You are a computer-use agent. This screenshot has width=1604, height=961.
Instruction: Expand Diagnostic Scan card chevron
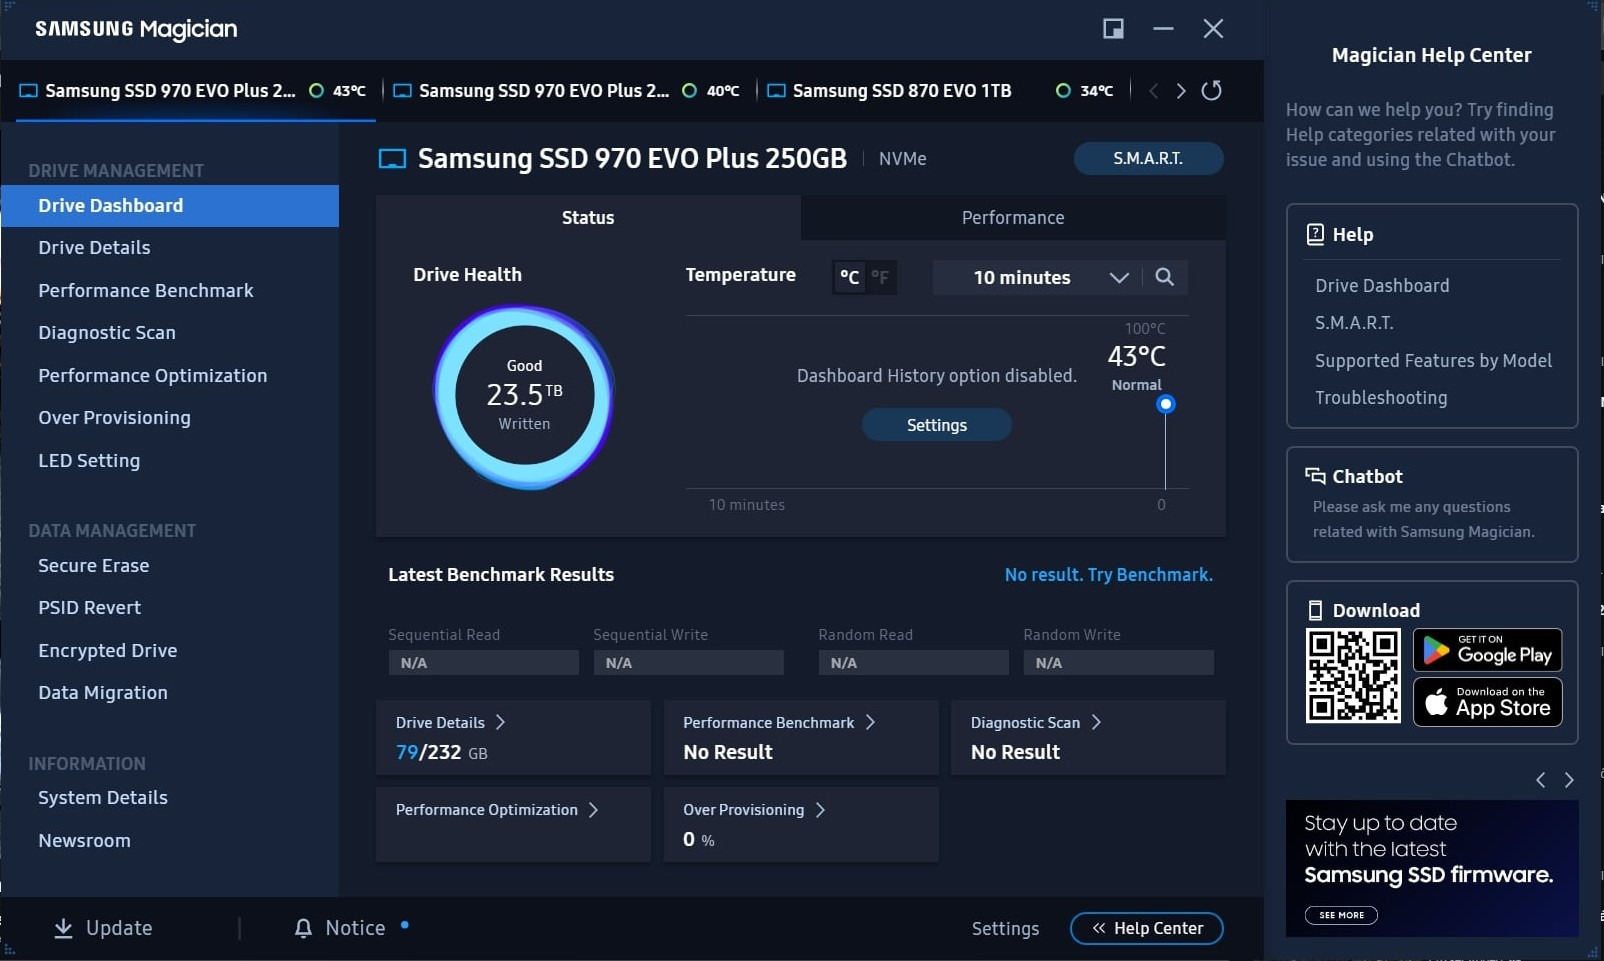1096,722
